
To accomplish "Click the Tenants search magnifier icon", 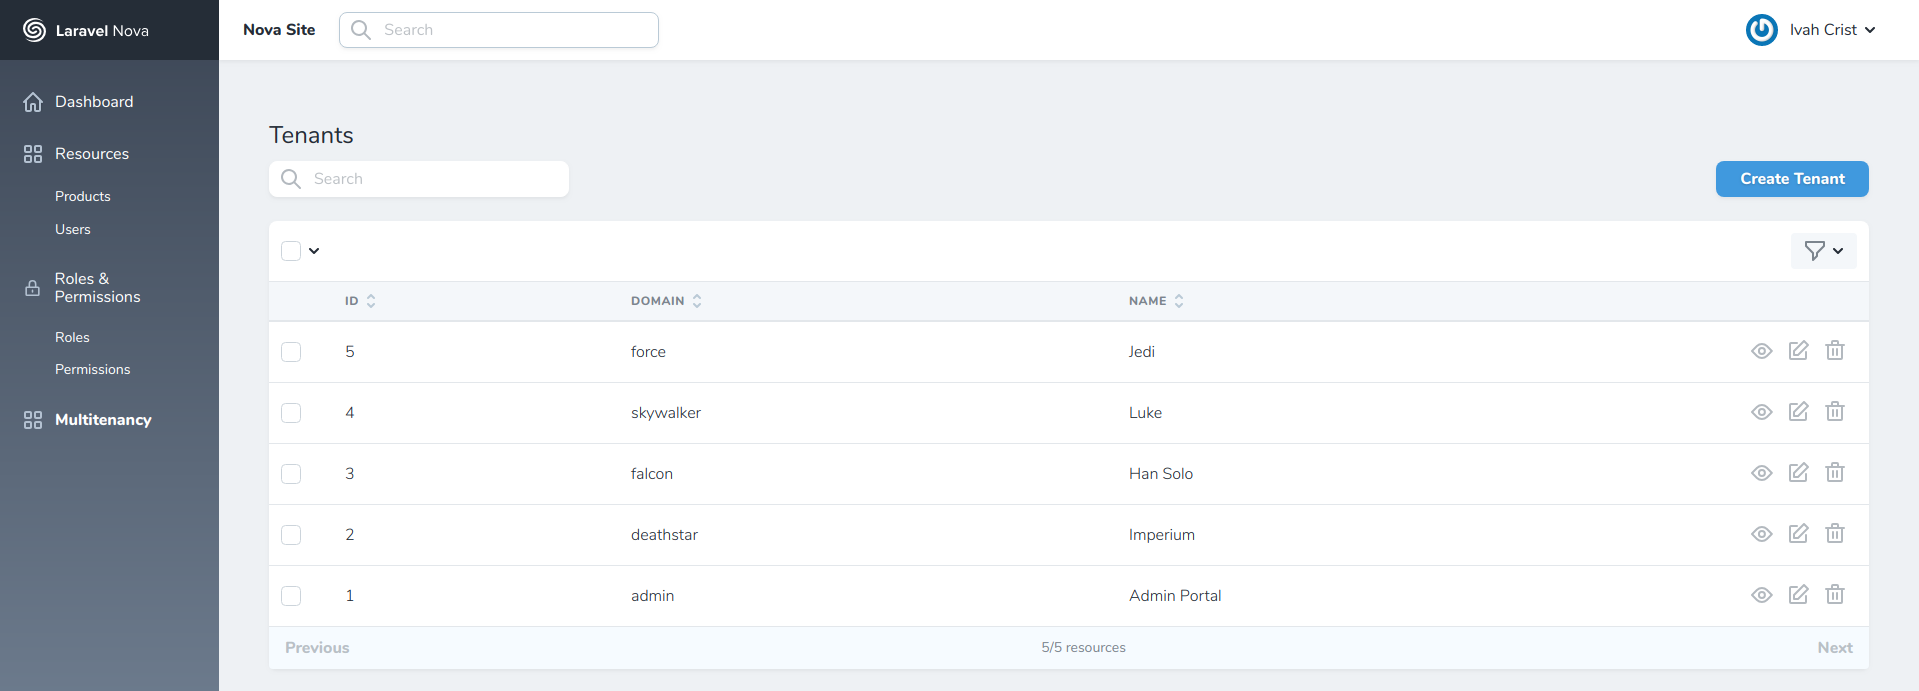I will click(x=291, y=179).
